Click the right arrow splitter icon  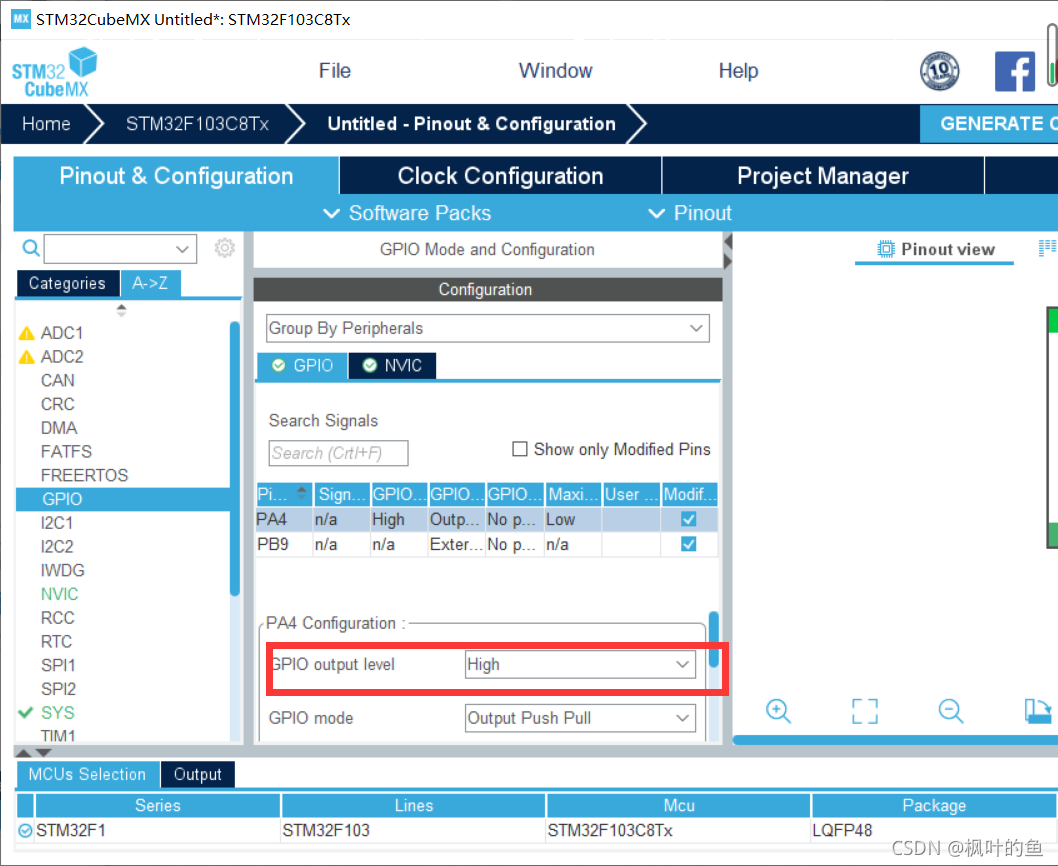(x=728, y=261)
